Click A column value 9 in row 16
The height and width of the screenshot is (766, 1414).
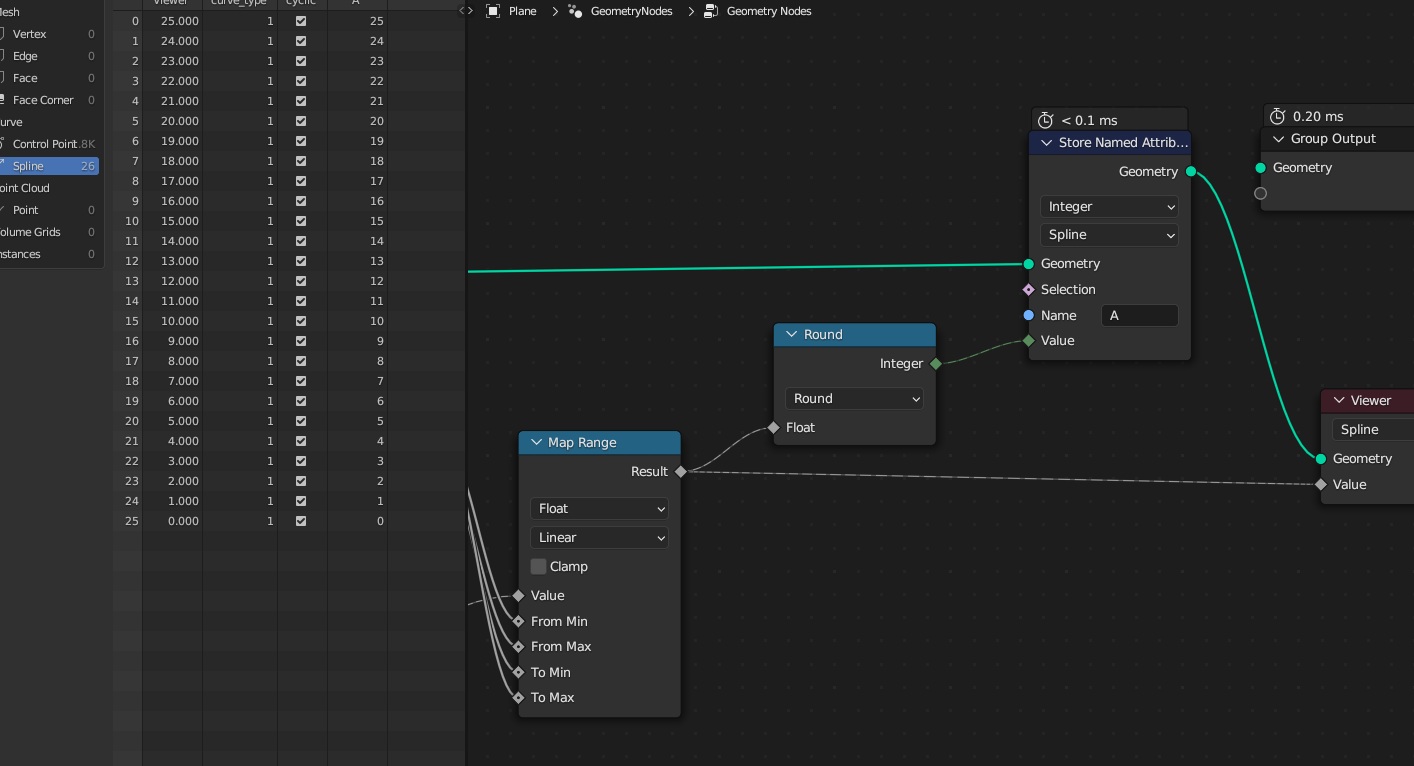358,341
